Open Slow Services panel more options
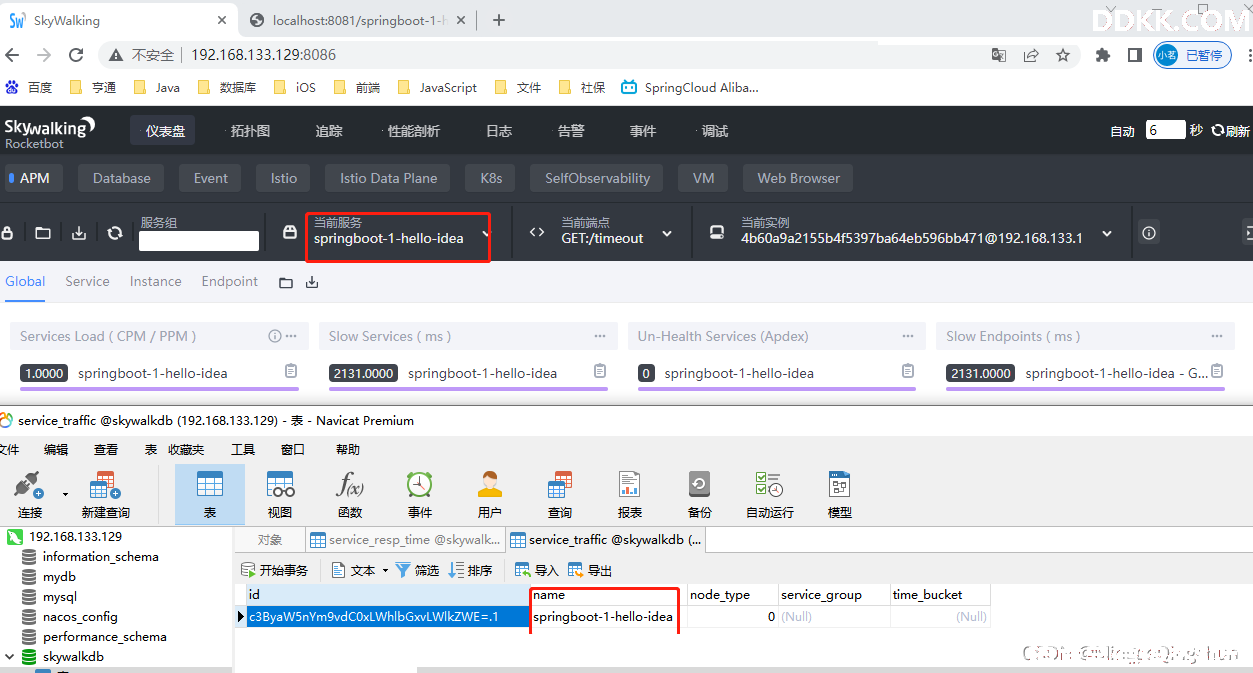 pos(600,336)
